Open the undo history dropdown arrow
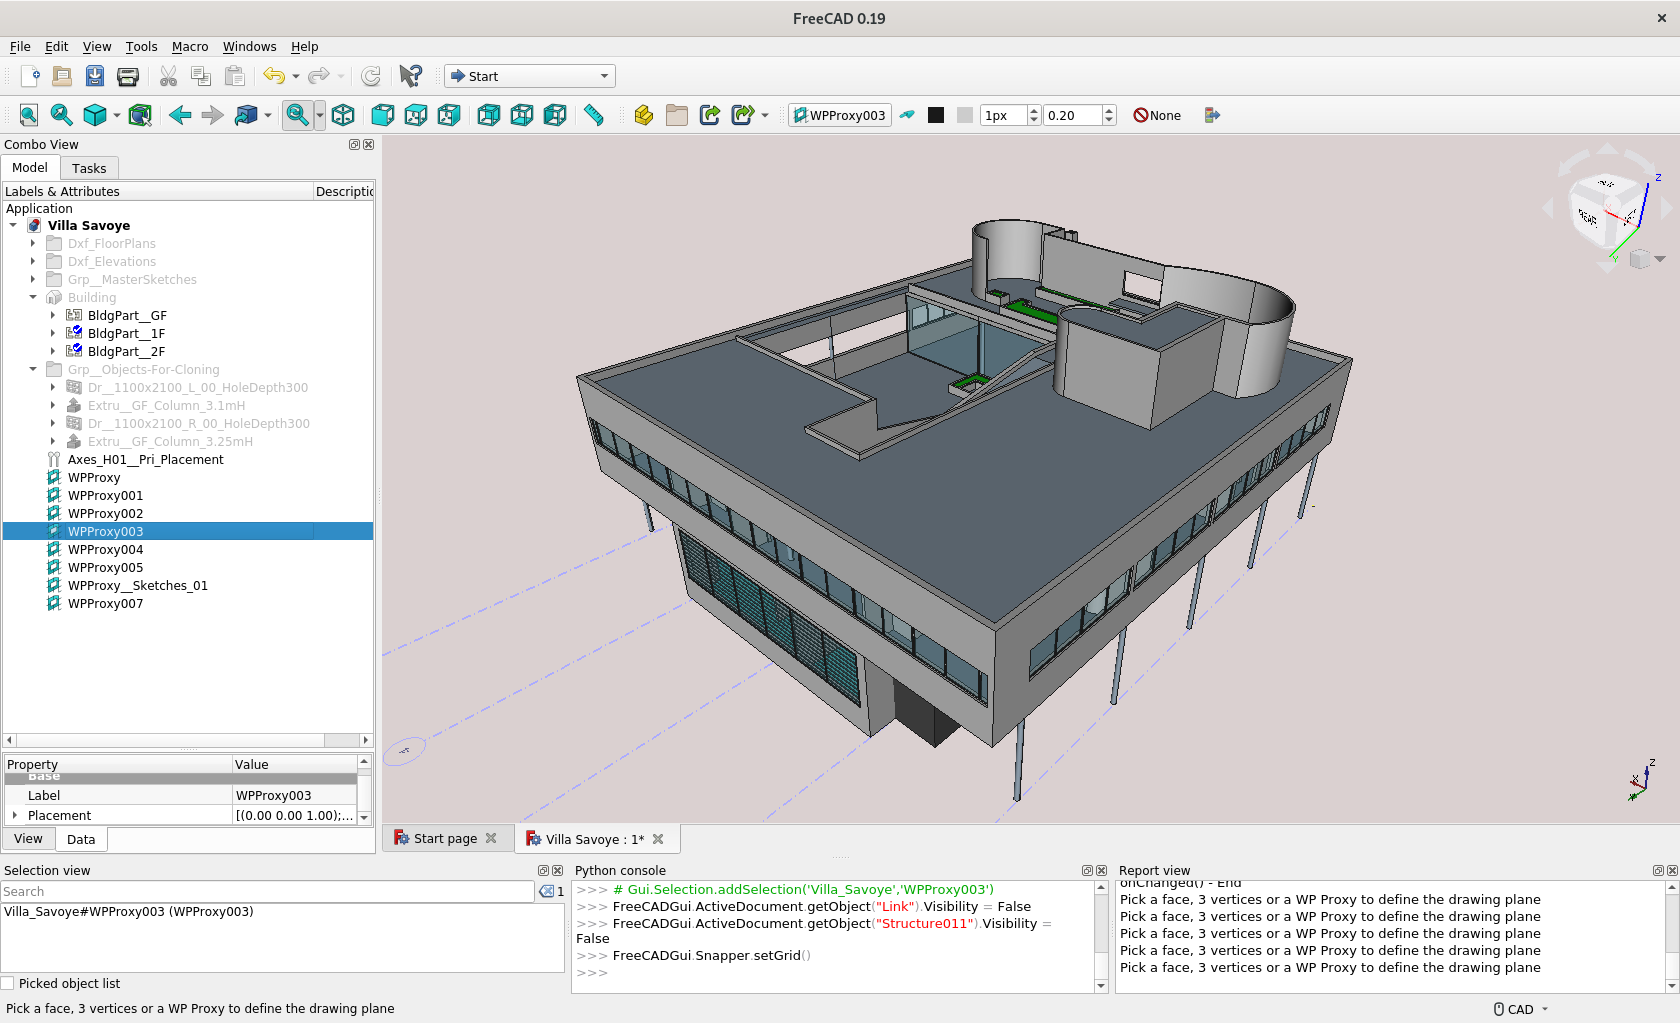 [x=296, y=76]
